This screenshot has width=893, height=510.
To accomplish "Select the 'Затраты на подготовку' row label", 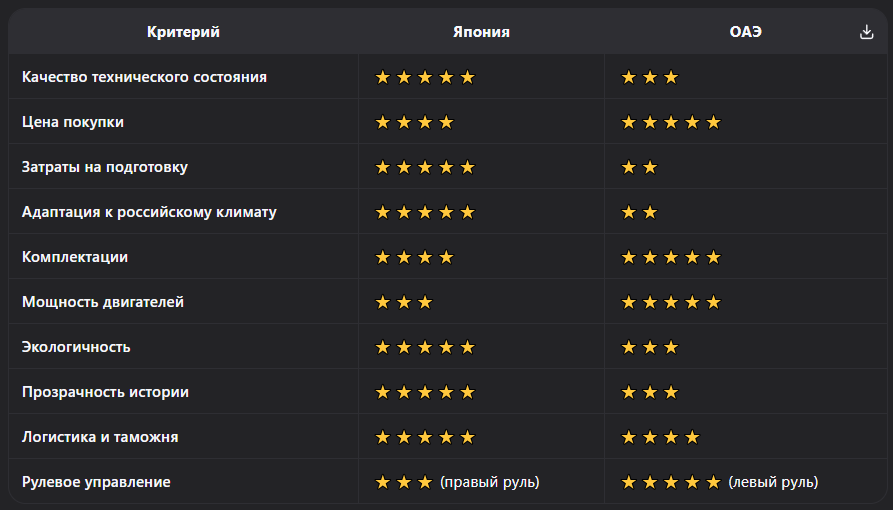I will point(105,167).
